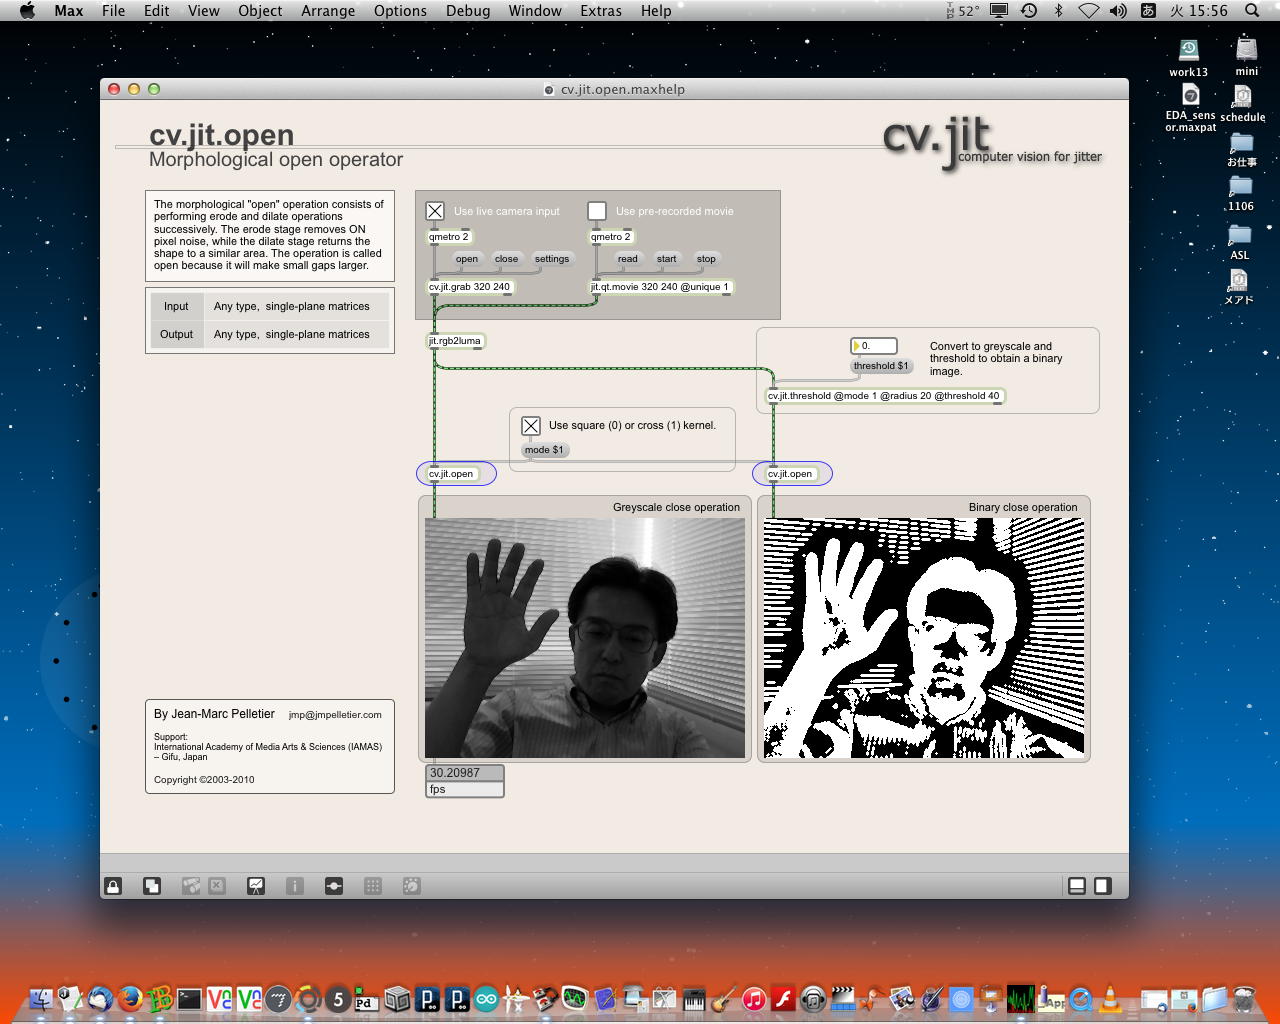
Task: Click the read message box
Action: [x=628, y=259]
